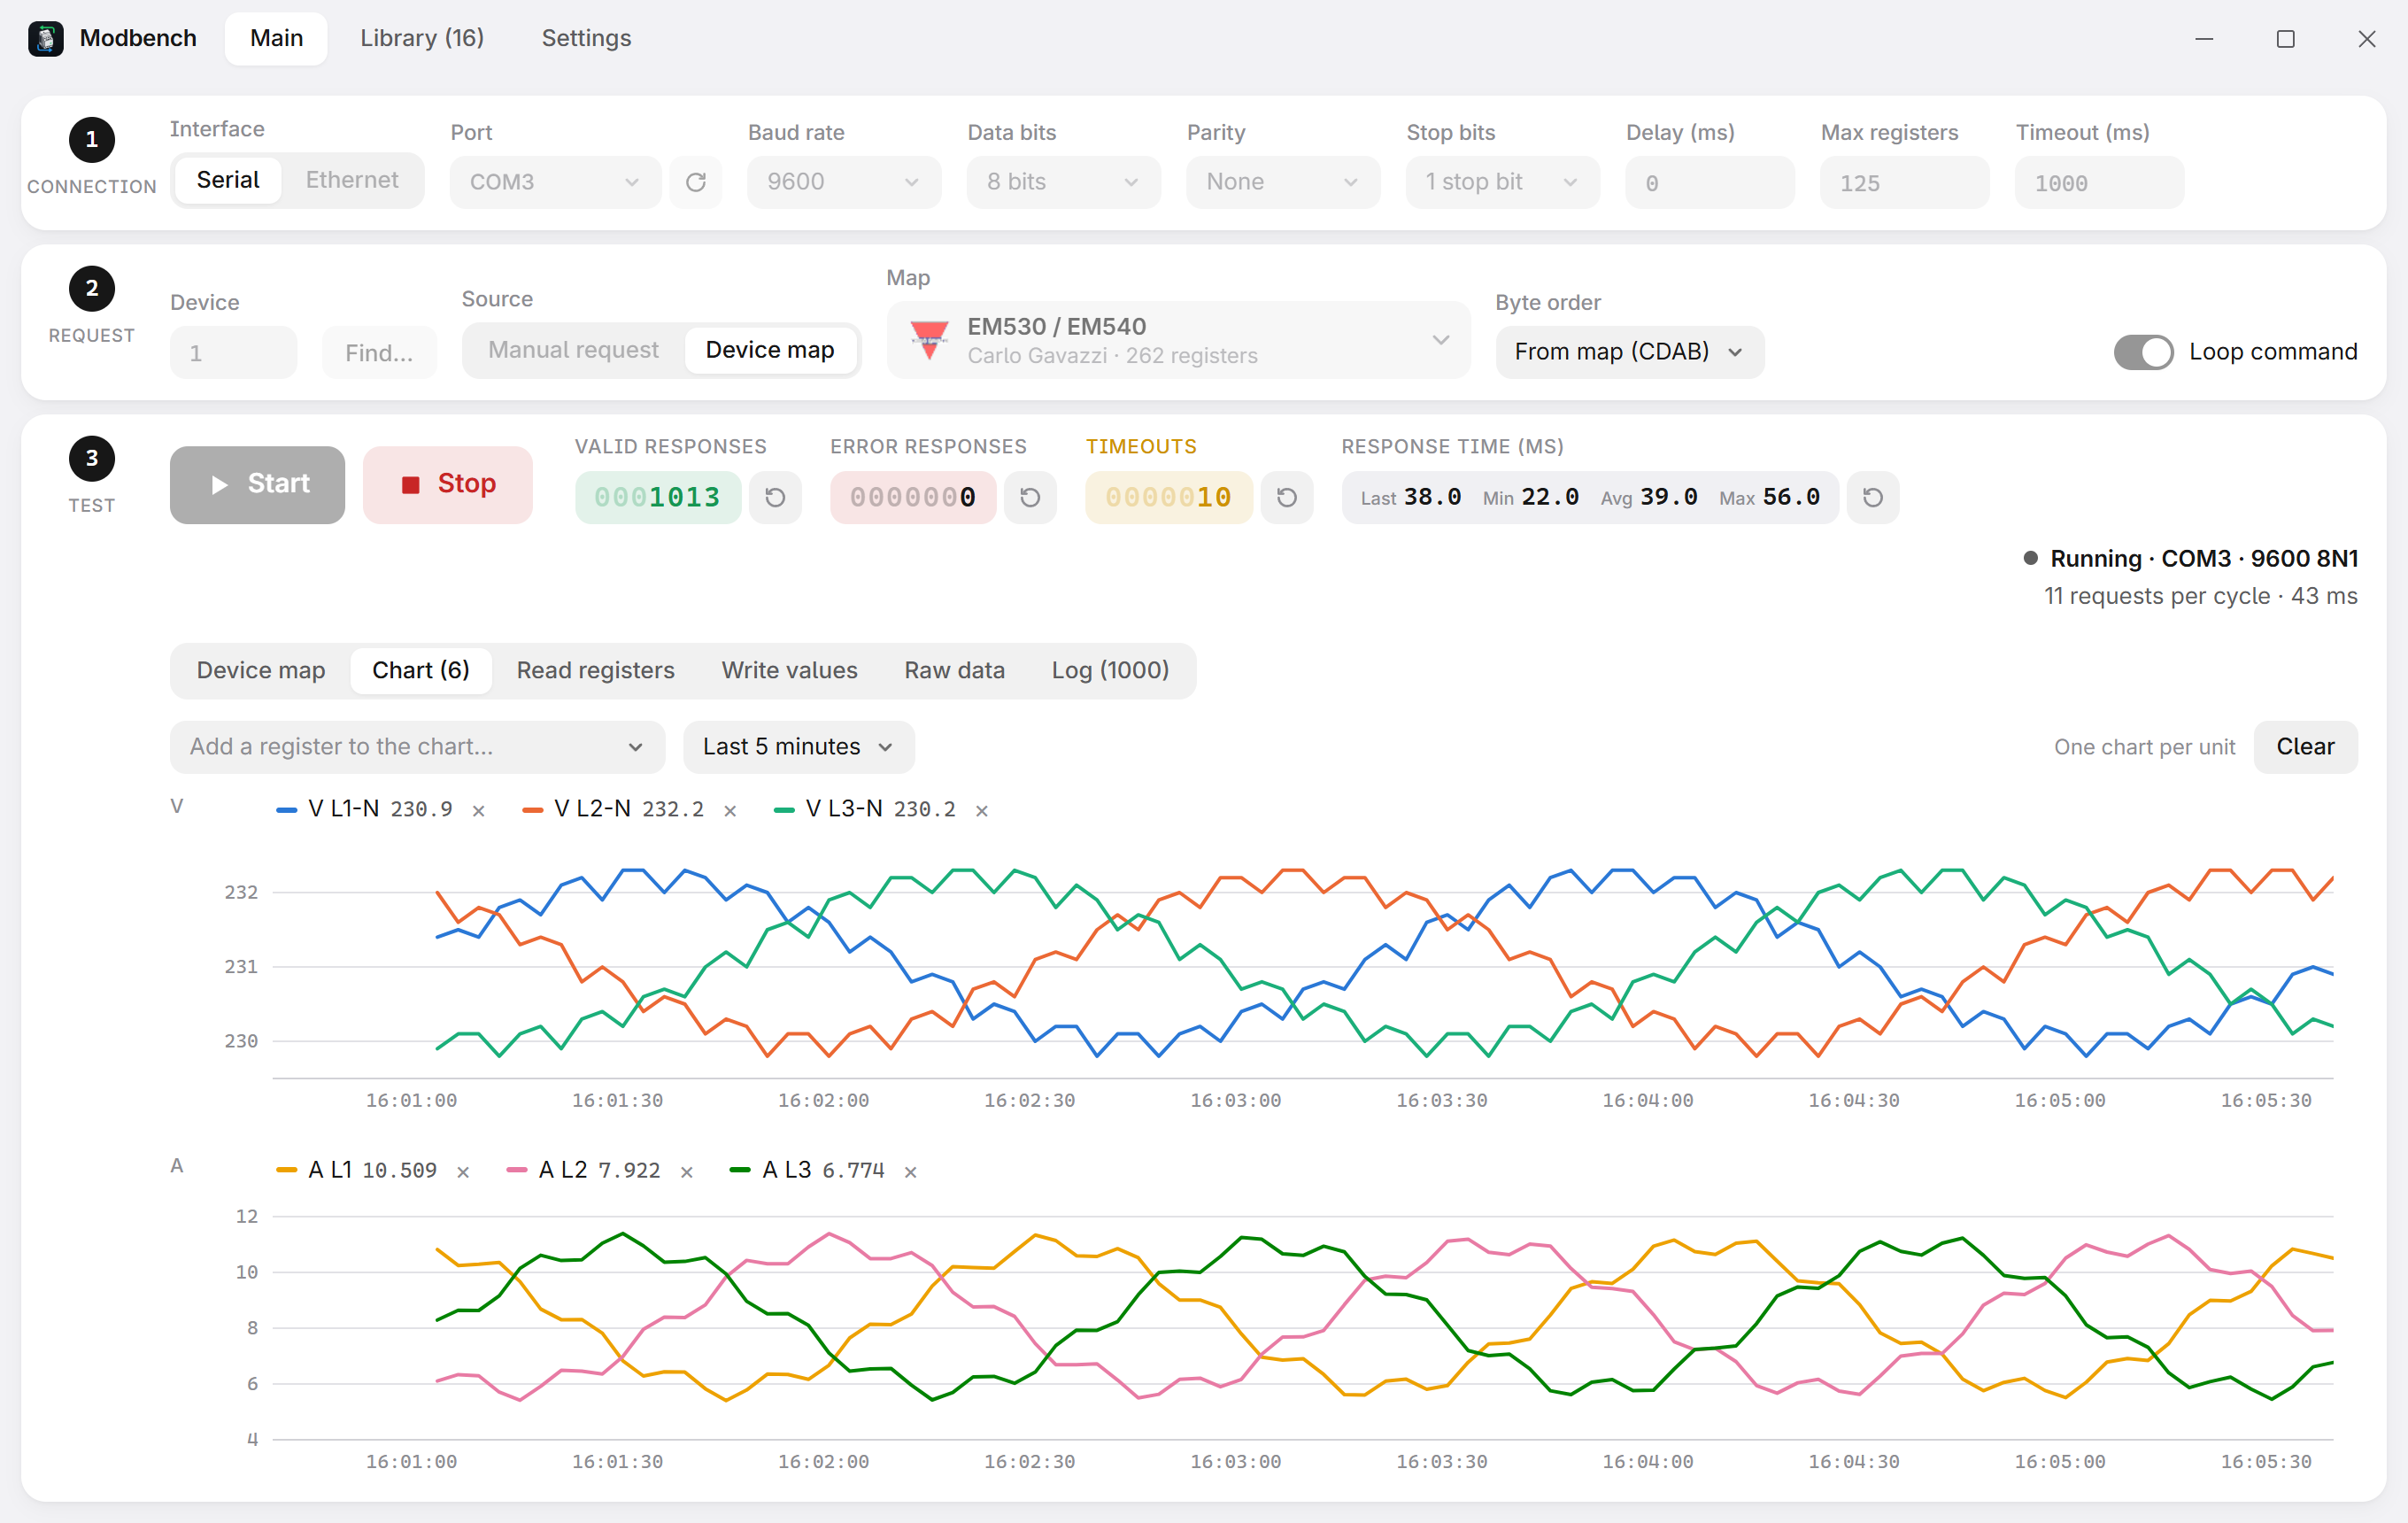Viewport: 2408px width, 1523px height.
Task: Select the Ethernet interface option
Action: (352, 180)
